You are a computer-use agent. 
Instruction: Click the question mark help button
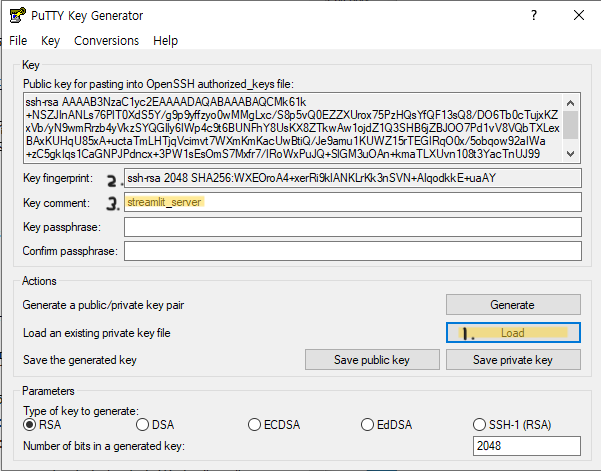(534, 15)
